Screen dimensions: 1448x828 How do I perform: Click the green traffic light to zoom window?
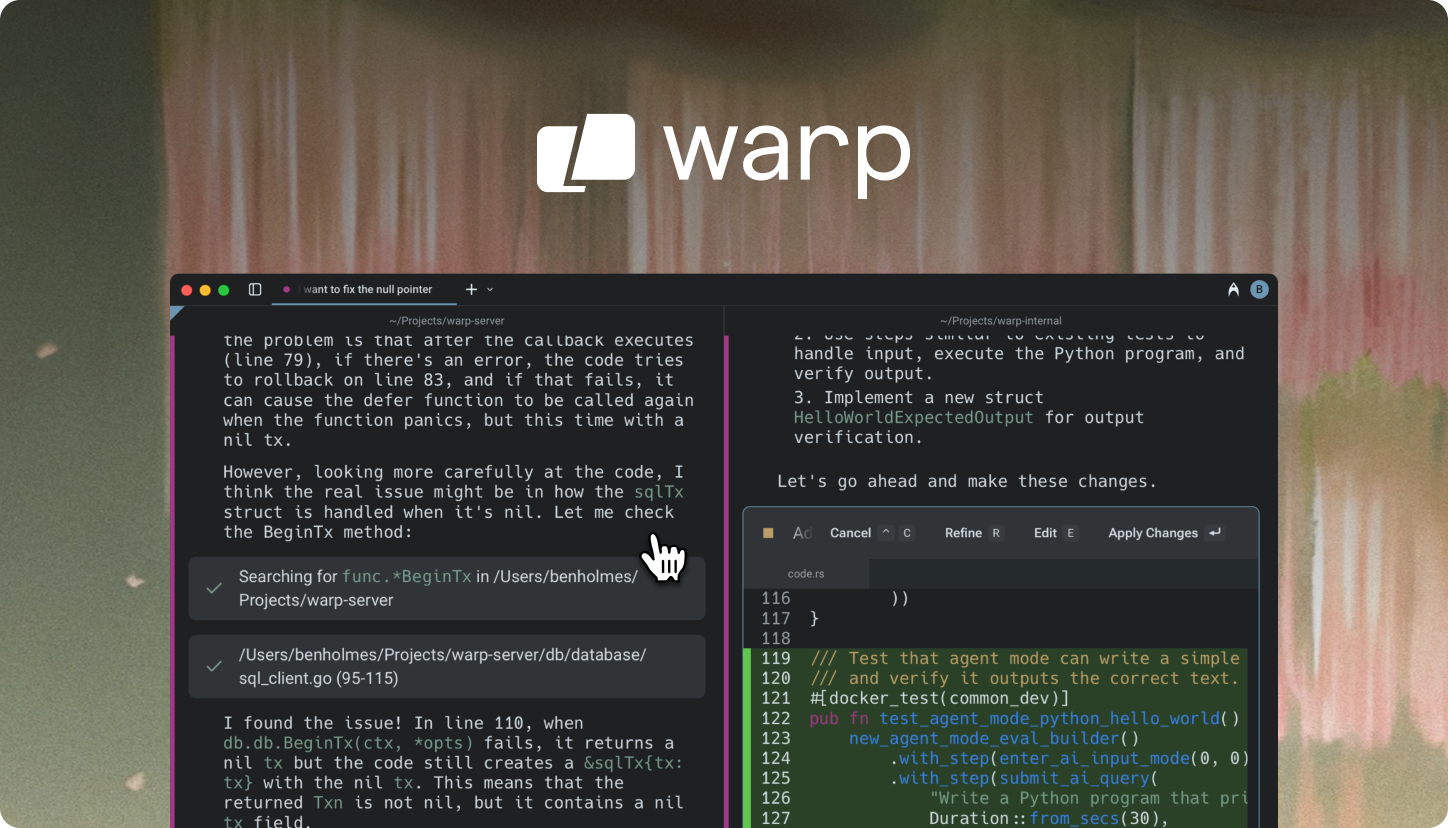point(221,289)
